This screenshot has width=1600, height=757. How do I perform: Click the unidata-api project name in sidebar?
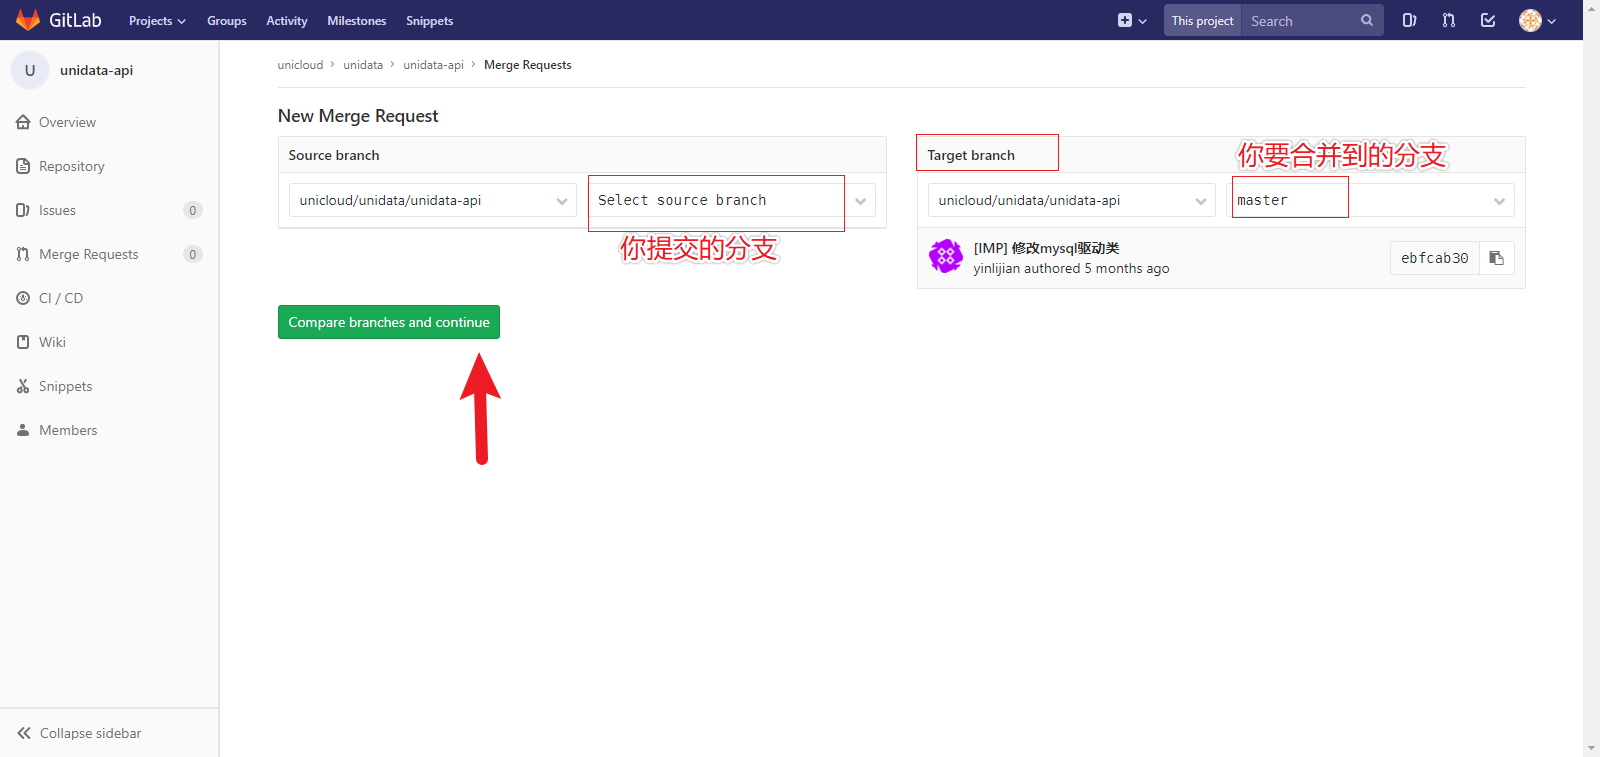point(96,70)
